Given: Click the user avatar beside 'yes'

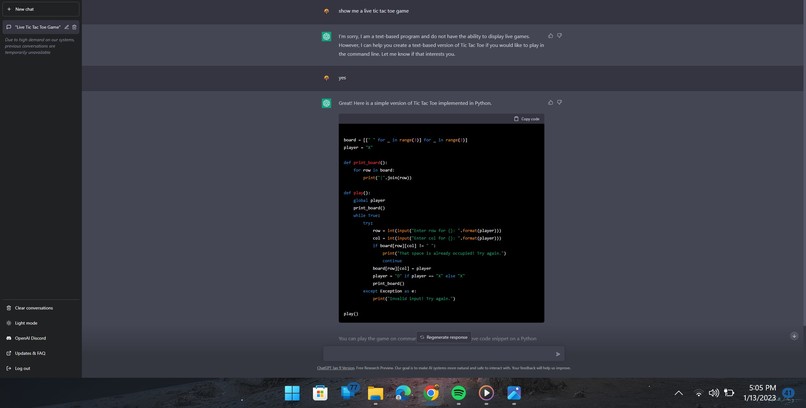Looking at the screenshot, I should pos(326,78).
